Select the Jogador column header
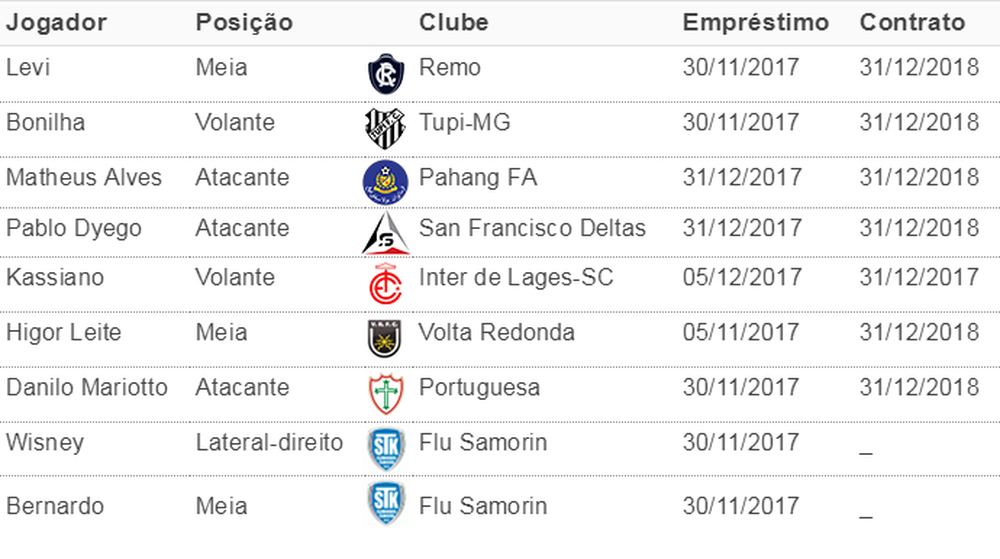The image size is (1000, 559). coord(56,23)
